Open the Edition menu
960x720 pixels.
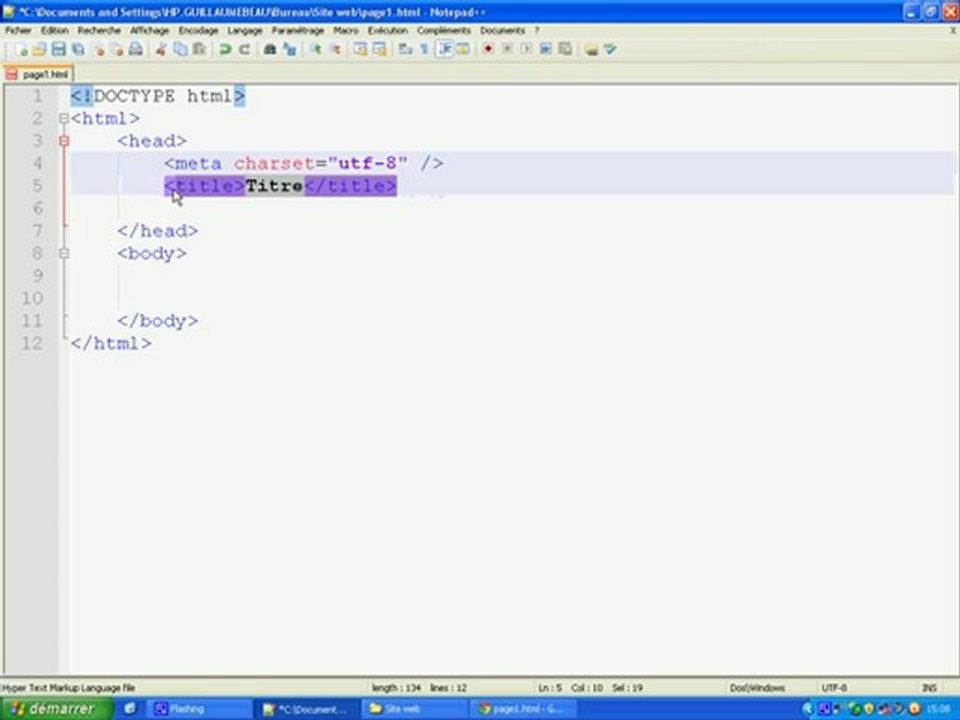pyautogui.click(x=54, y=30)
